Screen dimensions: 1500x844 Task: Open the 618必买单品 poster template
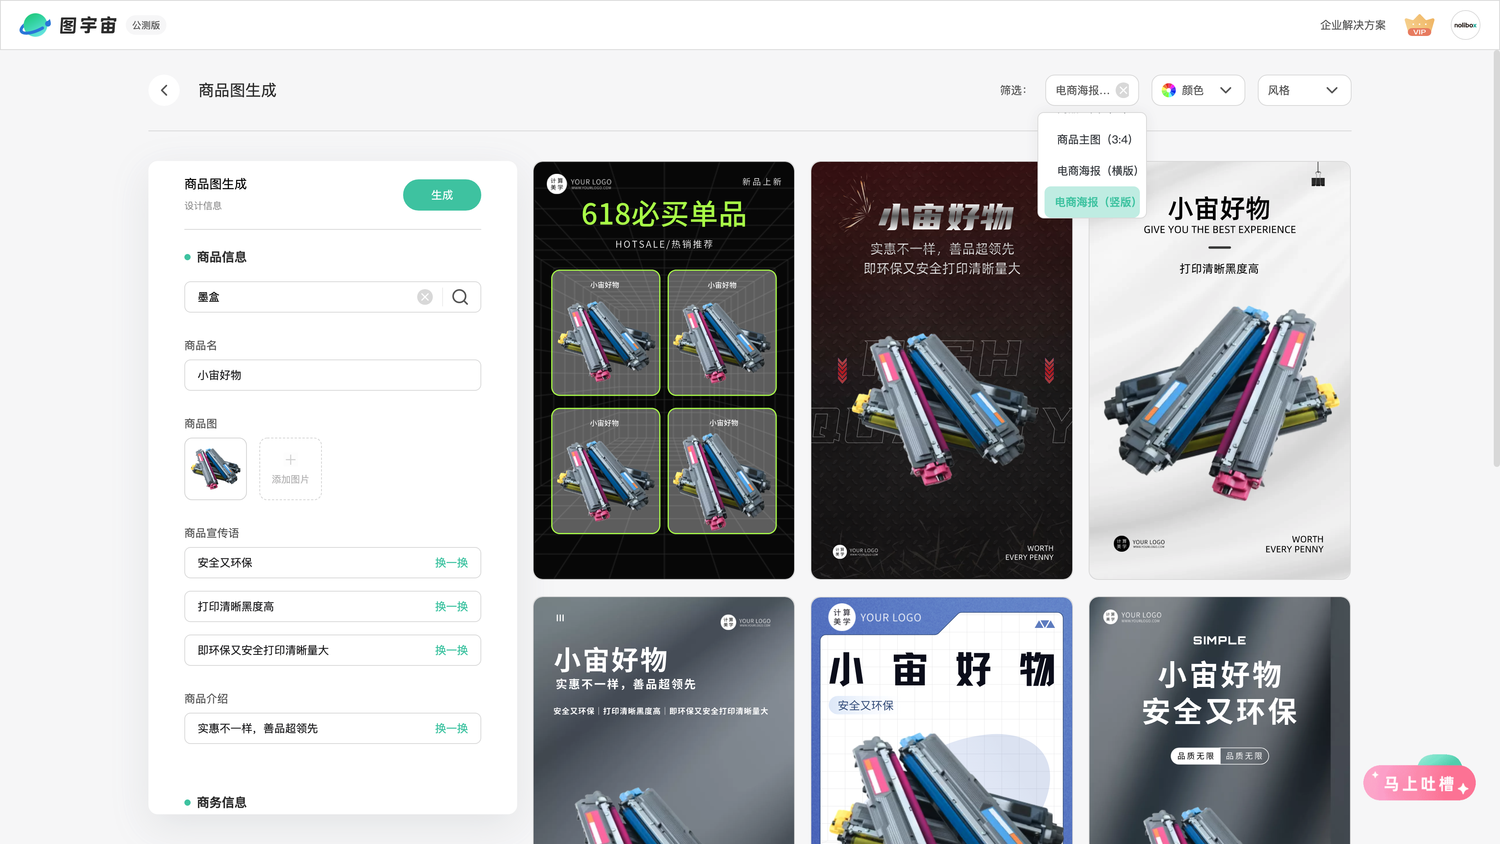664,370
